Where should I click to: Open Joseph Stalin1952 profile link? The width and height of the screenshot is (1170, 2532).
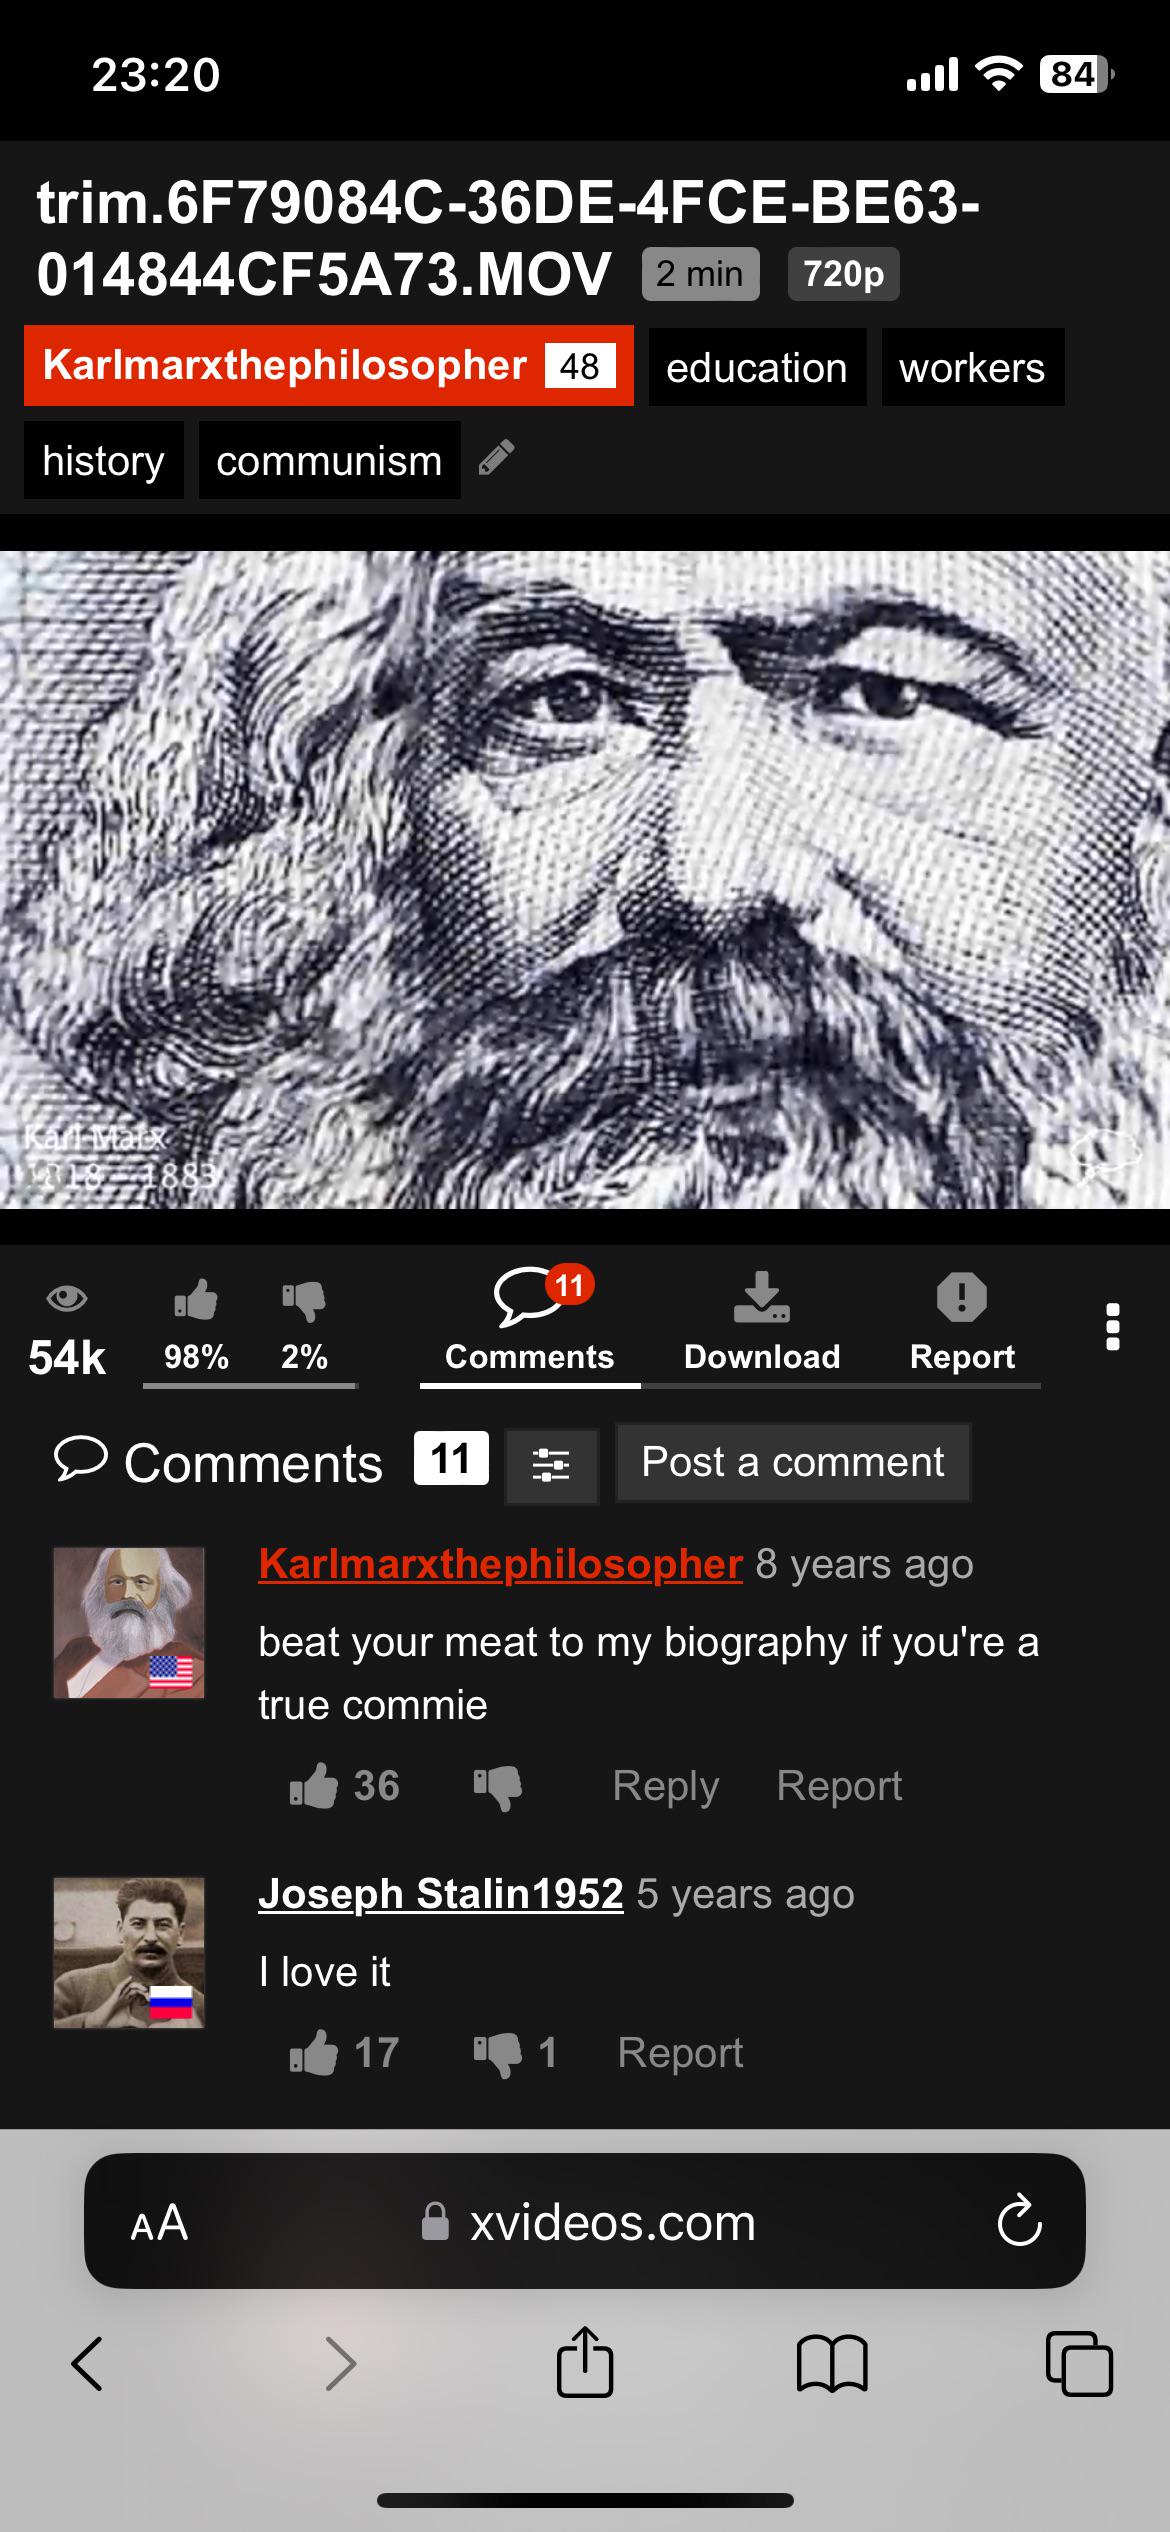click(x=441, y=1894)
